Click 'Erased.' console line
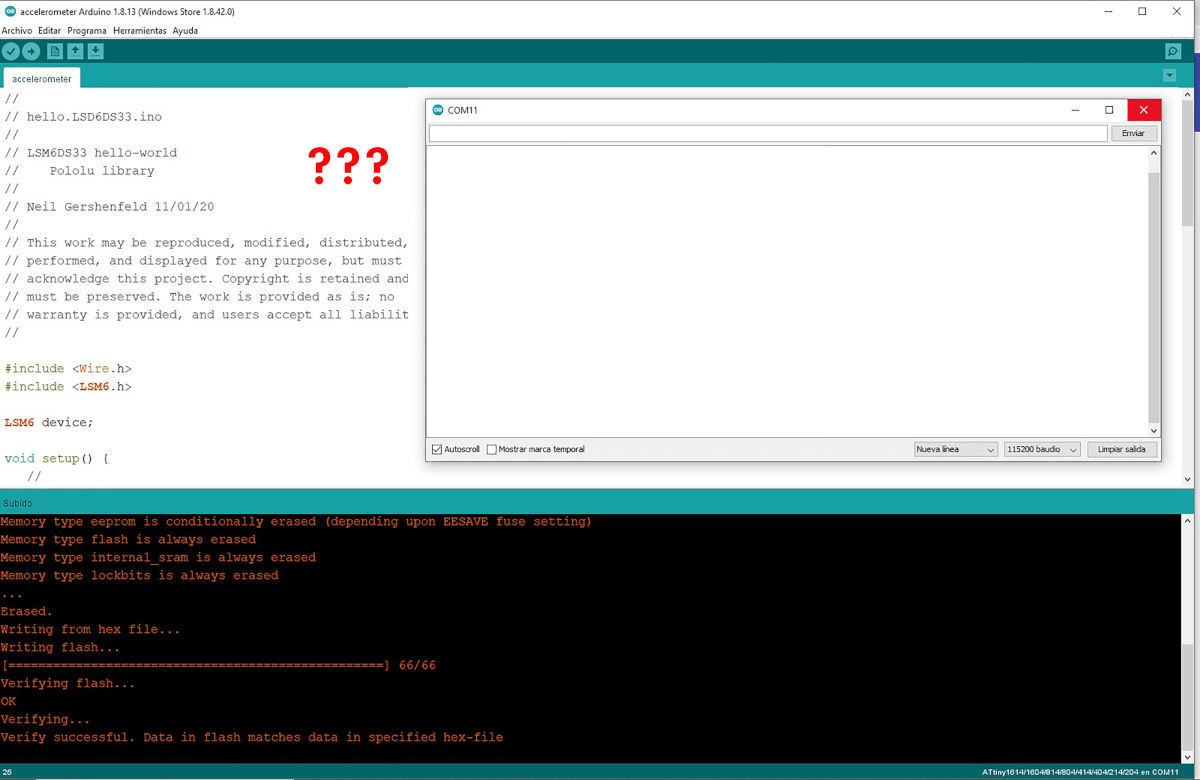Screen dimensions: 1200x780 (x=27, y=611)
